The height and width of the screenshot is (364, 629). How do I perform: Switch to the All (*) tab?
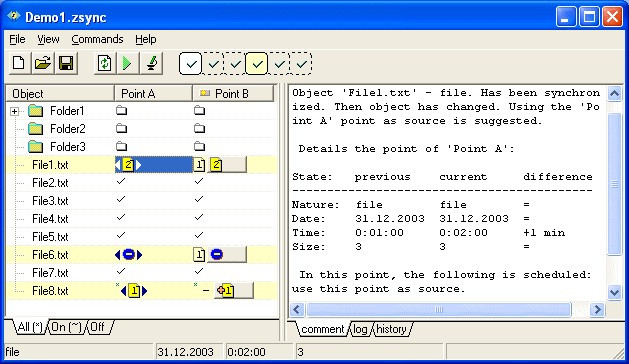coord(30,327)
